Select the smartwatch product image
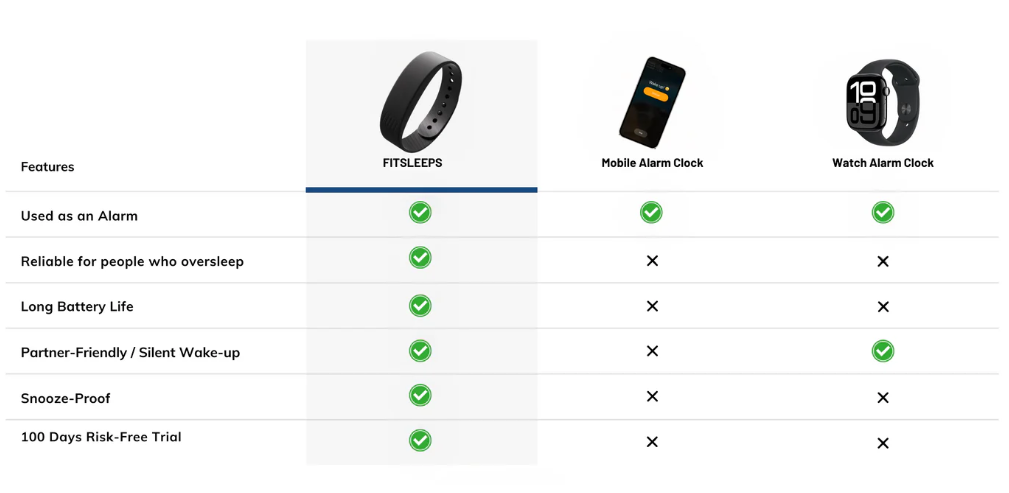Screen dimensions: 1009x493 click(x=883, y=99)
